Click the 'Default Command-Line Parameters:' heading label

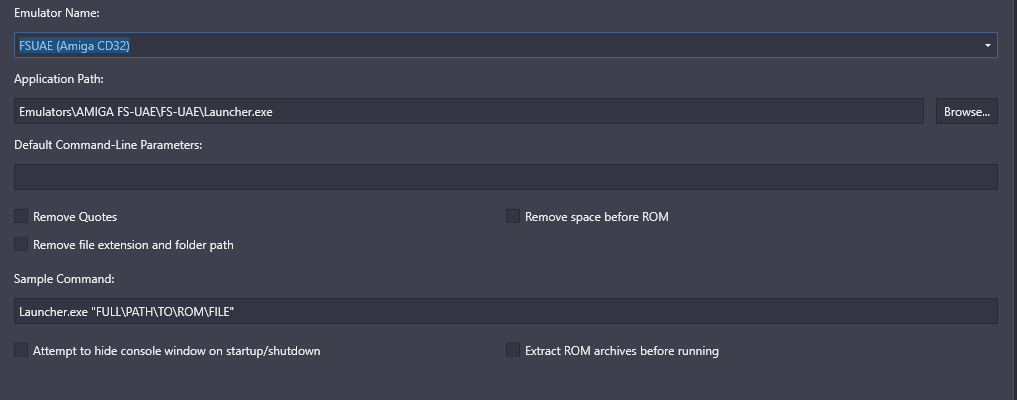tap(108, 145)
